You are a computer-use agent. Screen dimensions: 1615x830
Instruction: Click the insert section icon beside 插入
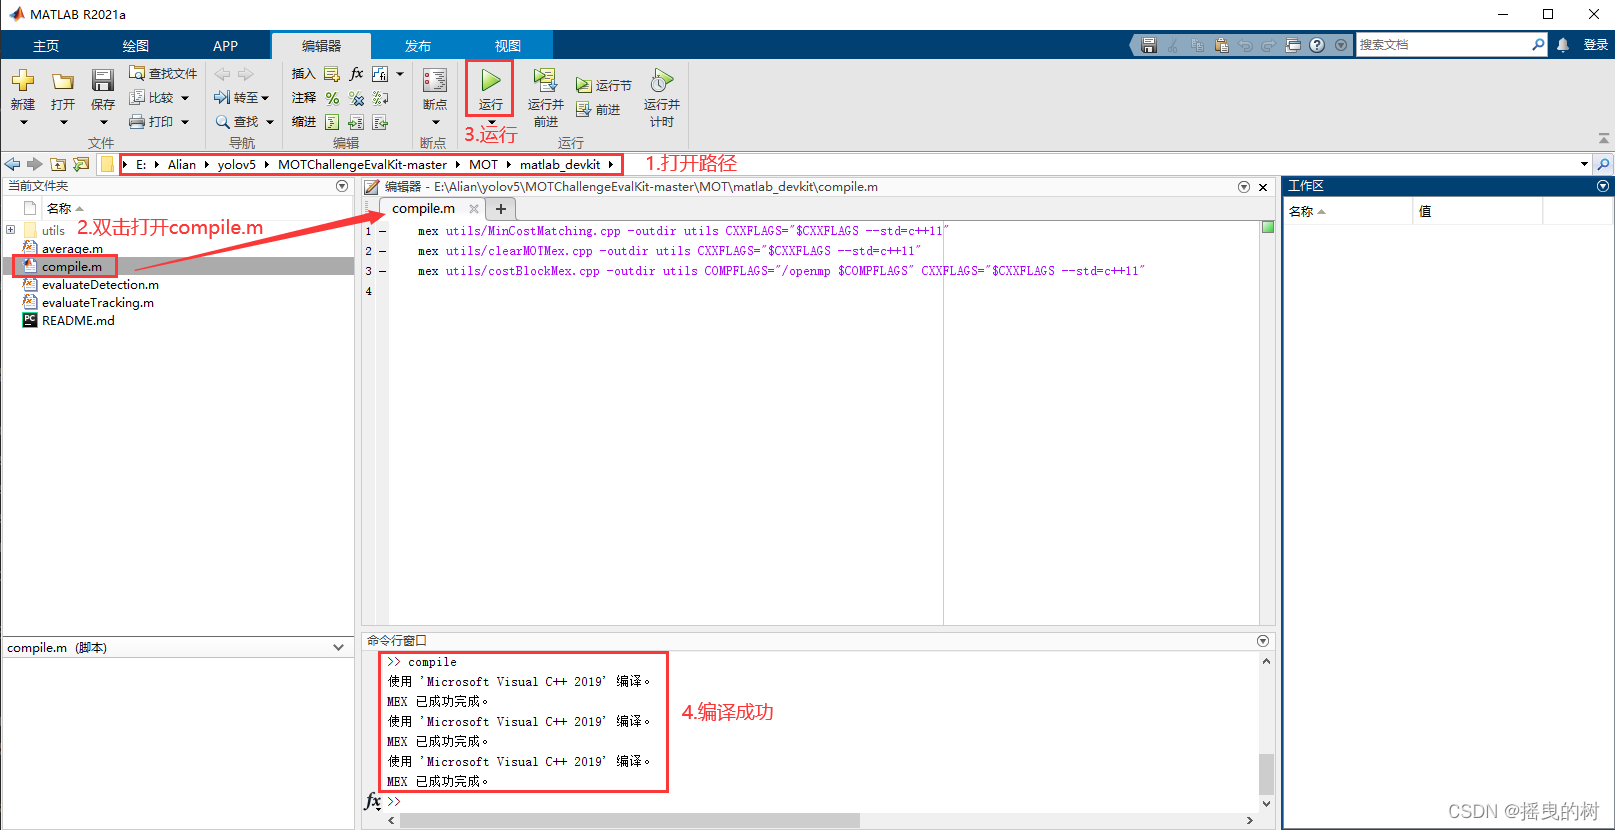(331, 74)
